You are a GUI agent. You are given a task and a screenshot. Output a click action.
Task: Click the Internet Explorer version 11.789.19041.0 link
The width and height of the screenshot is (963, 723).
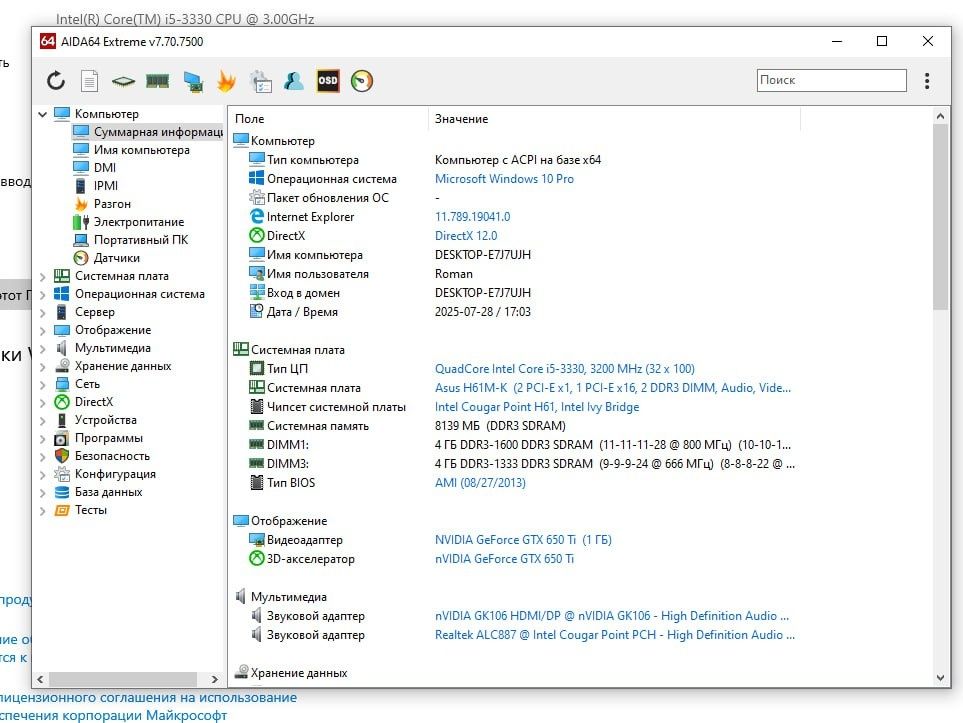472,217
